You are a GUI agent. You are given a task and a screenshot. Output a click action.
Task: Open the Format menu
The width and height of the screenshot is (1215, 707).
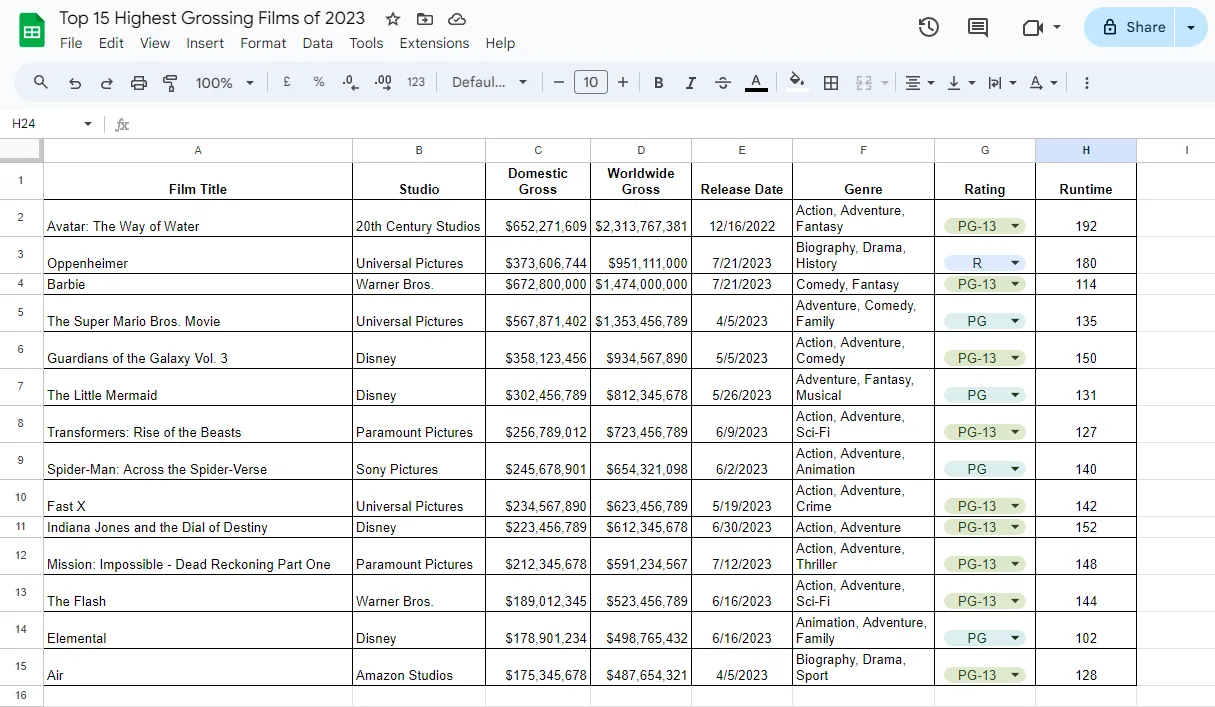point(263,43)
